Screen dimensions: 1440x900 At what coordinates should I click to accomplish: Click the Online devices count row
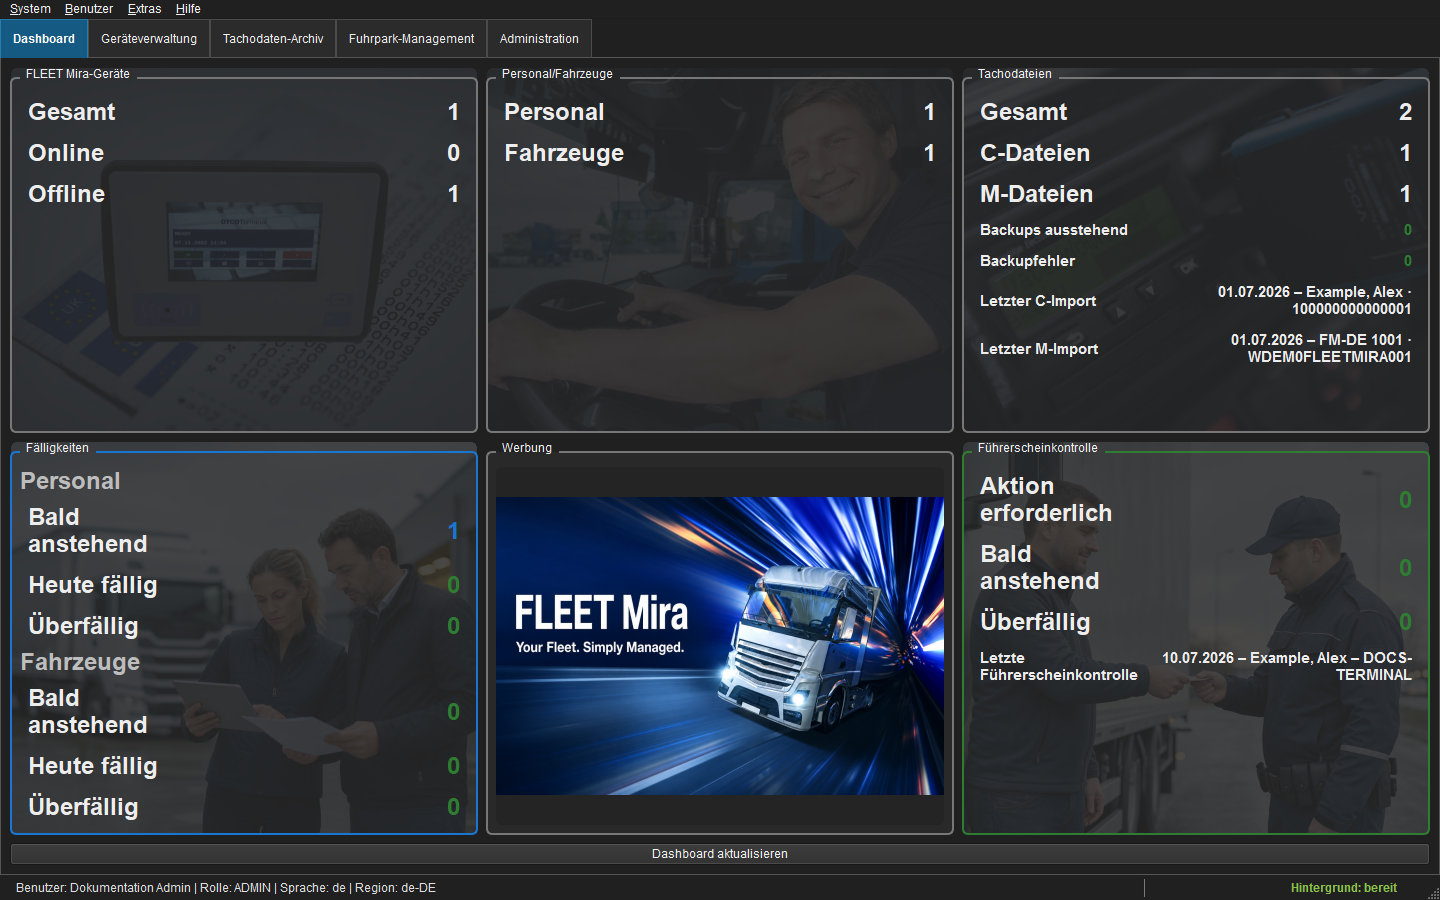244,153
